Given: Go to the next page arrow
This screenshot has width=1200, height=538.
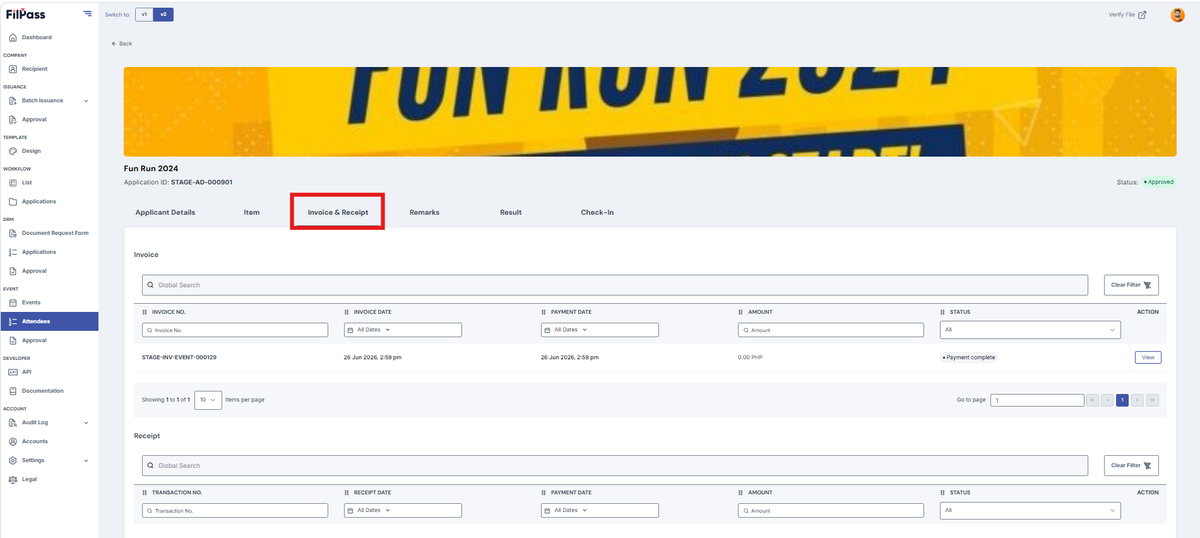Looking at the screenshot, I should pos(1137,400).
